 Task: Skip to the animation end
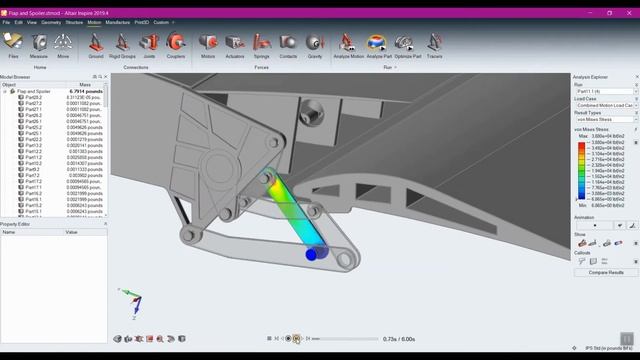click(308, 338)
